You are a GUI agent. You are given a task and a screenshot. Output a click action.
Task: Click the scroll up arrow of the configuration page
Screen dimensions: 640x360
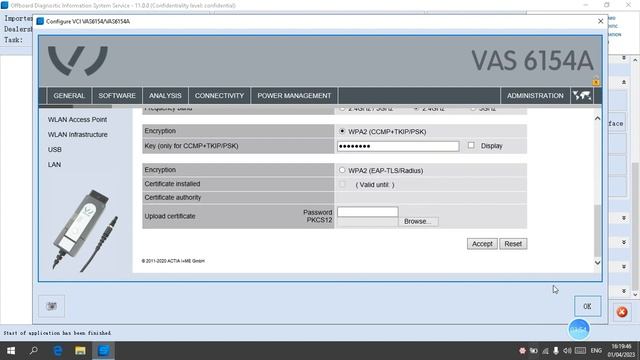(598, 118)
